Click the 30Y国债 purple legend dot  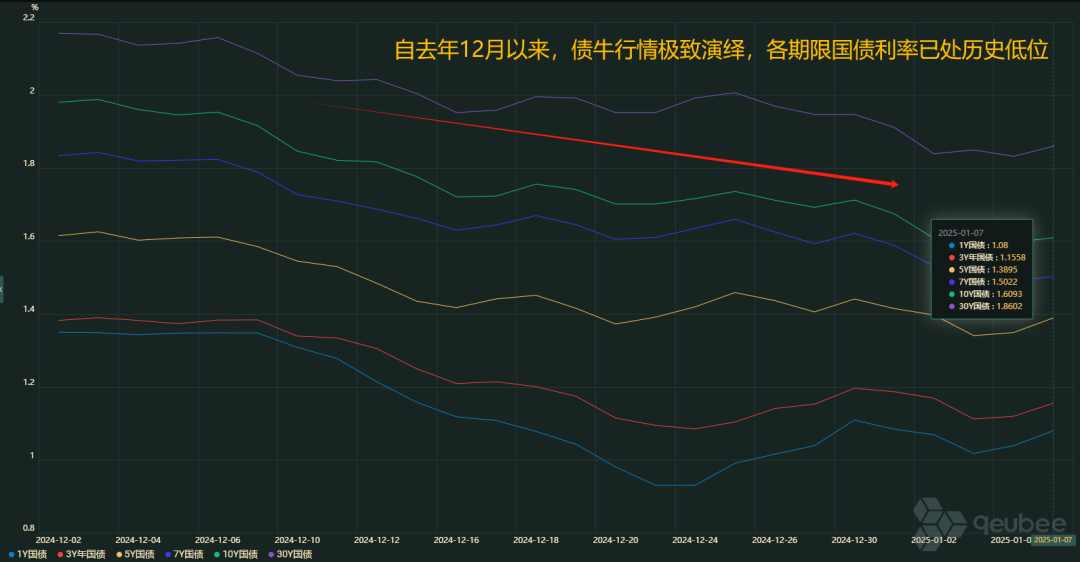269,554
